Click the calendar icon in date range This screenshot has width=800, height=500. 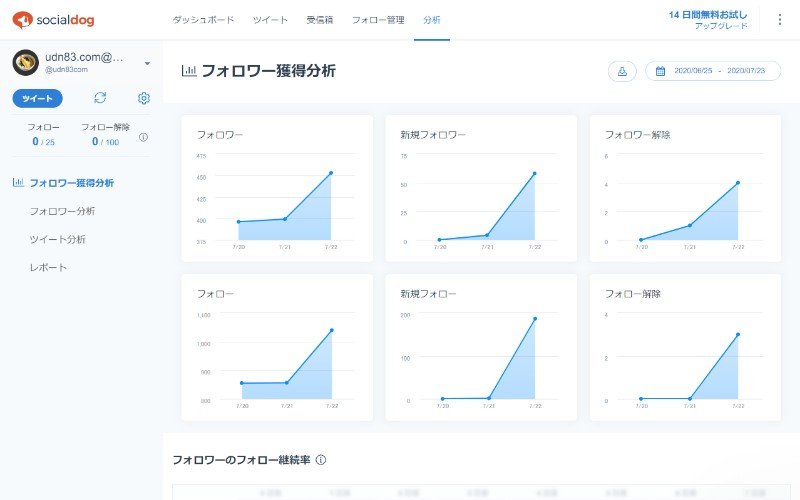(660, 71)
